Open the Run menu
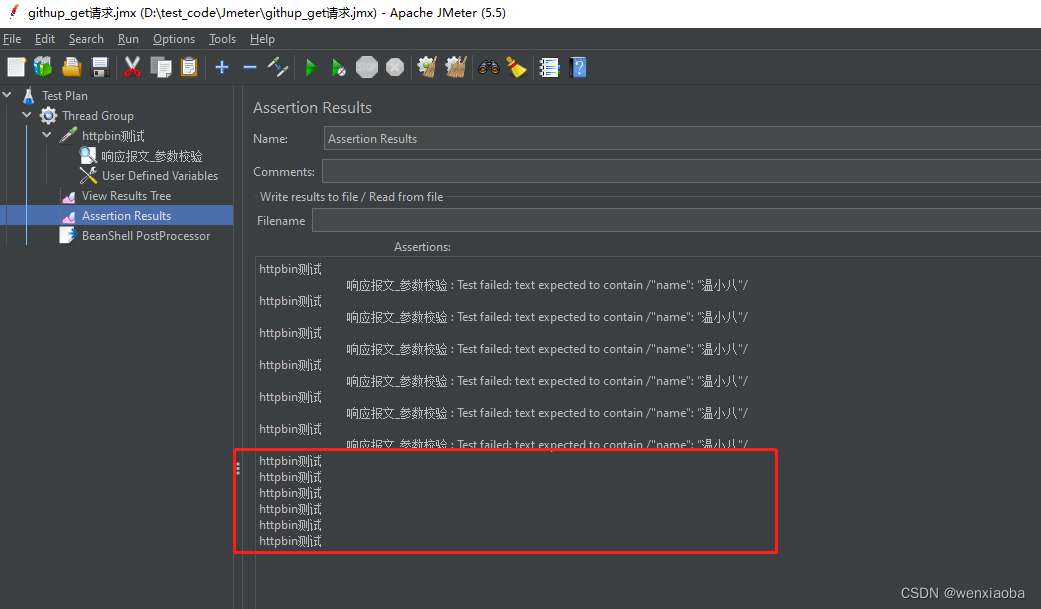 [128, 39]
